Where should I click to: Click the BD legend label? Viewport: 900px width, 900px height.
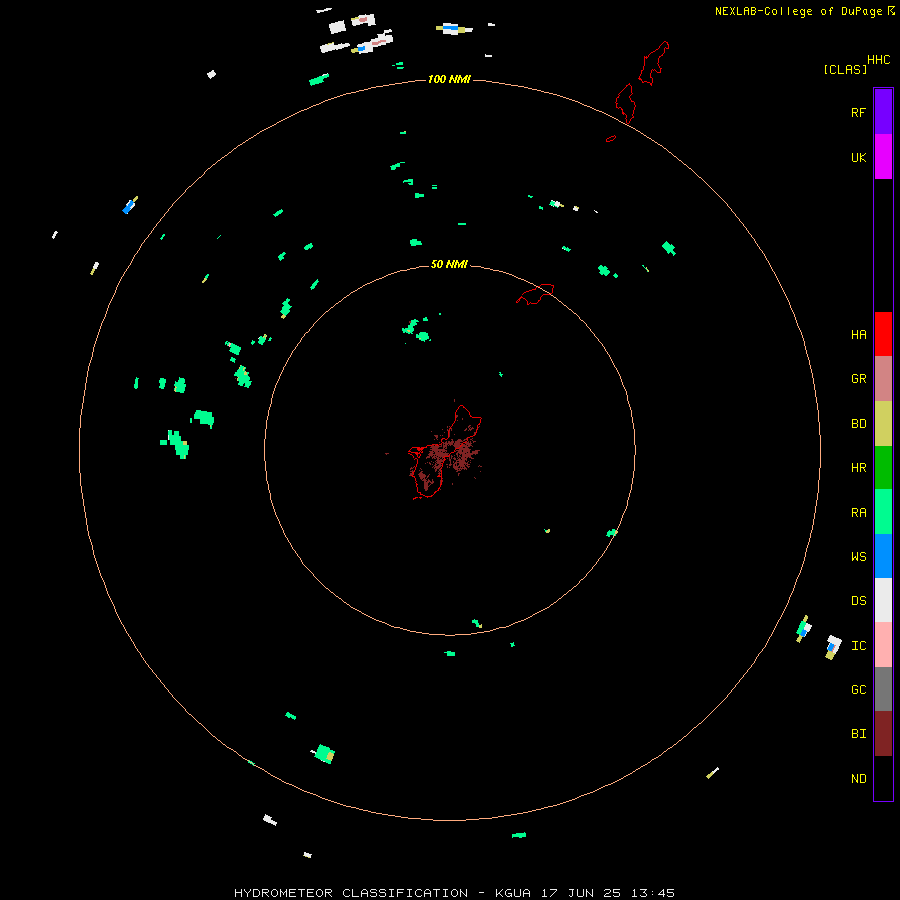click(858, 424)
